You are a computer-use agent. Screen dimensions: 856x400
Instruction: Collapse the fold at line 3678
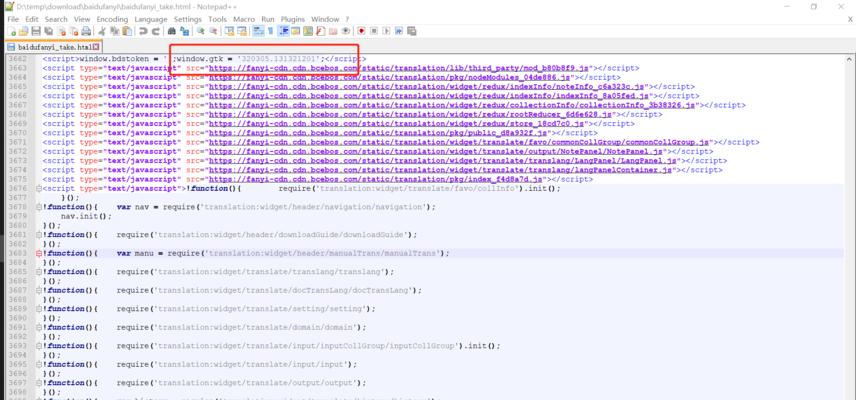[x=38, y=207]
